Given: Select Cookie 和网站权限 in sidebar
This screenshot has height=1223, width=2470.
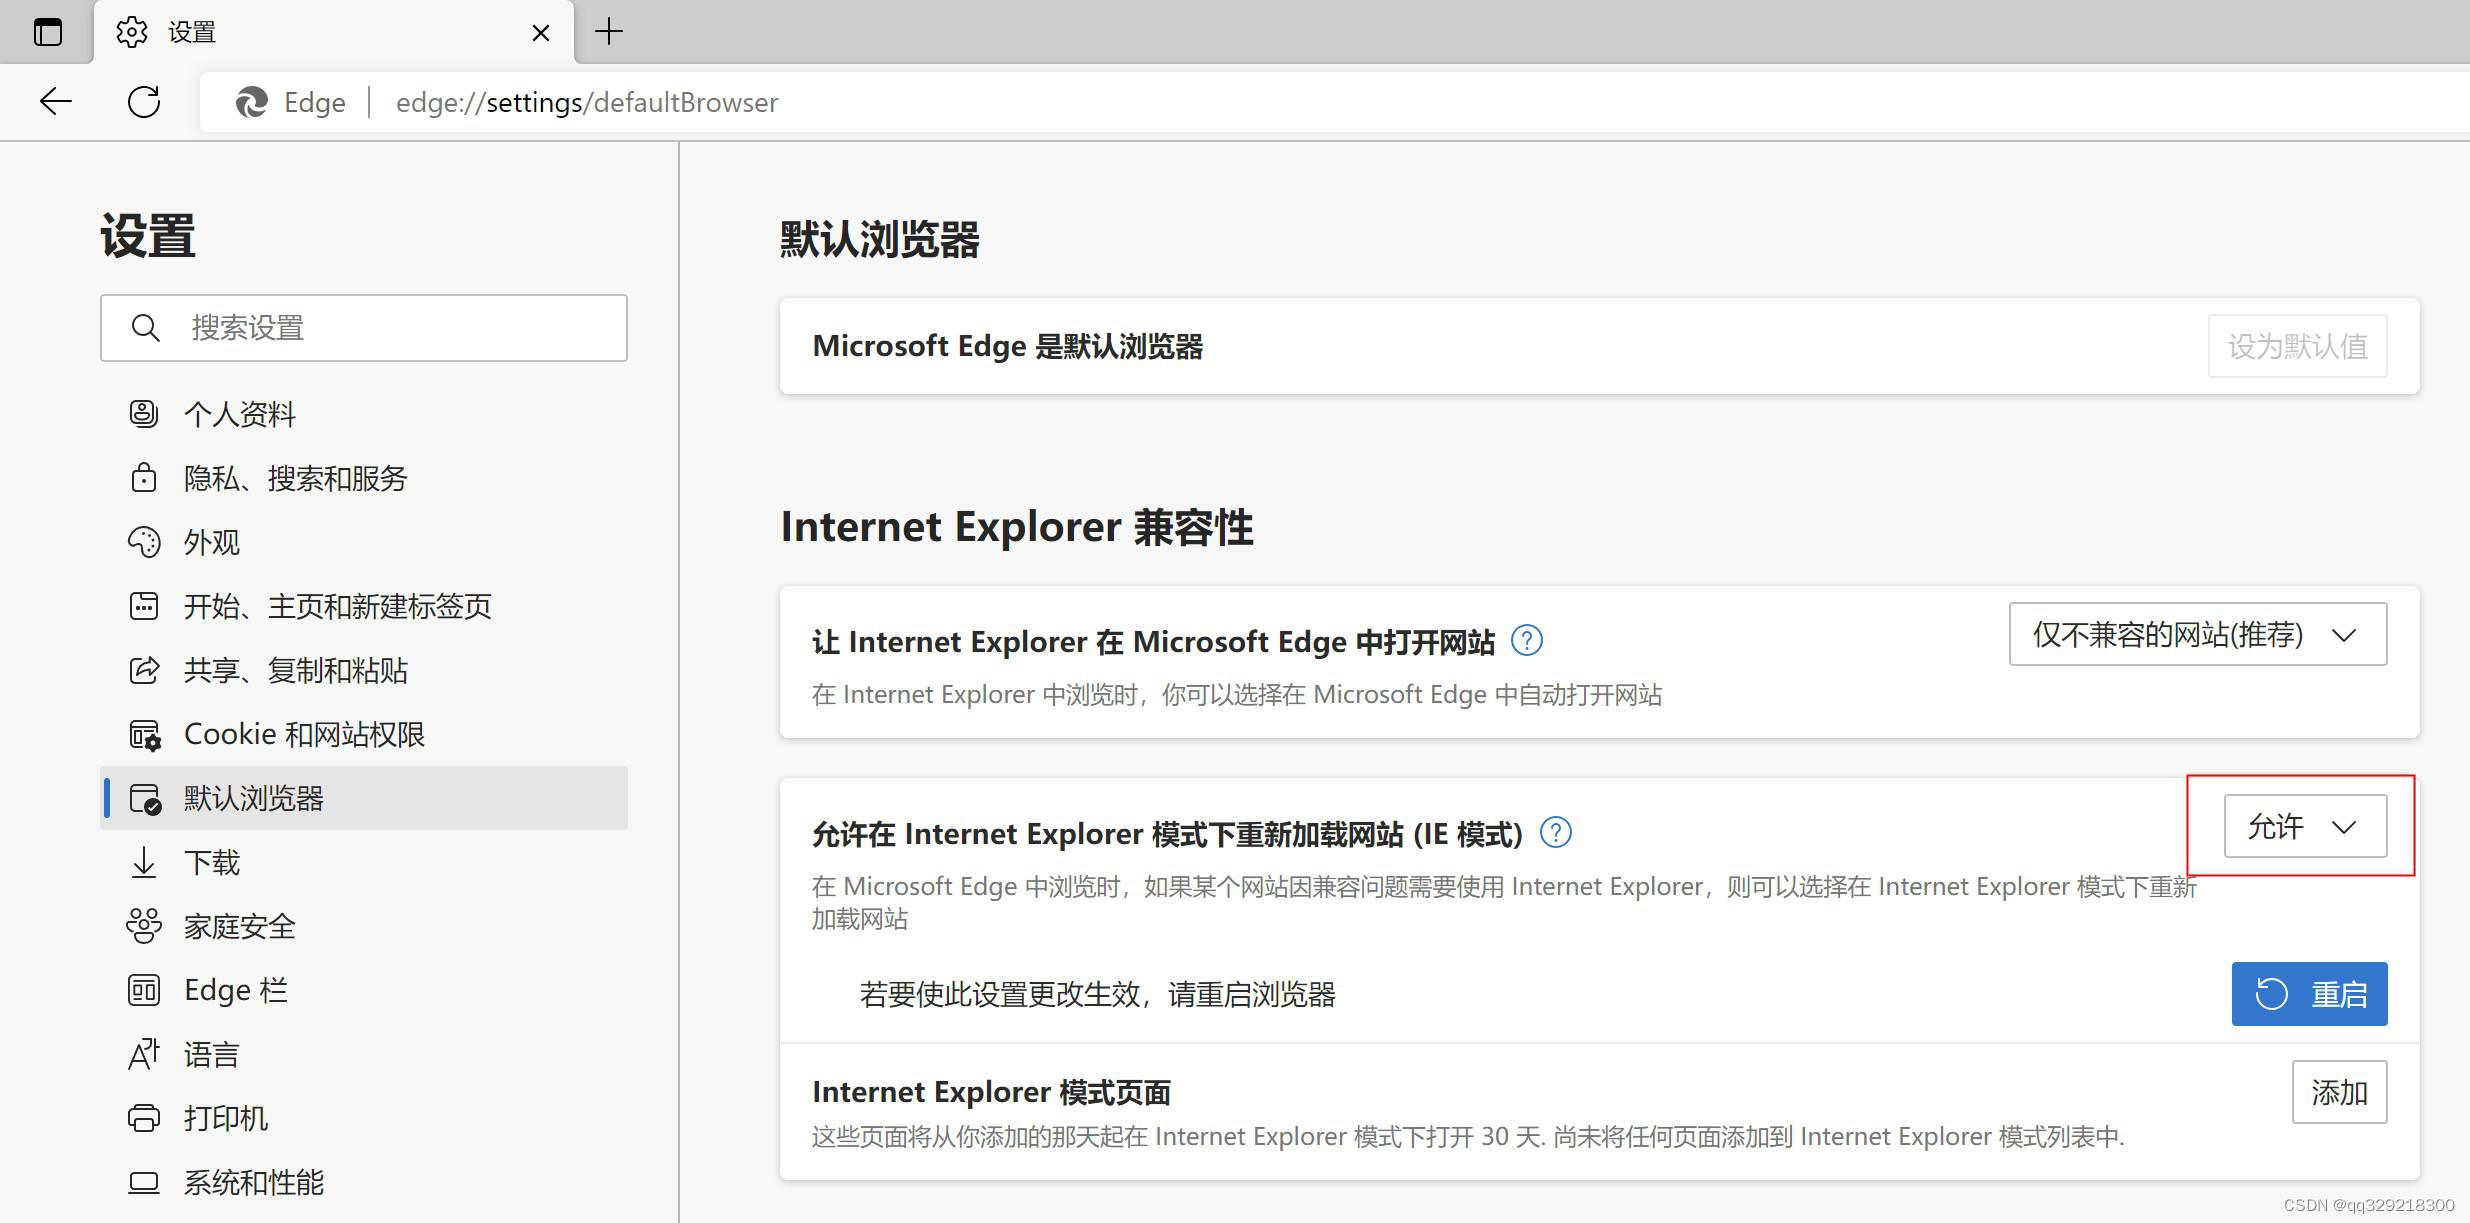Looking at the screenshot, I should pyautogui.click(x=304, y=734).
